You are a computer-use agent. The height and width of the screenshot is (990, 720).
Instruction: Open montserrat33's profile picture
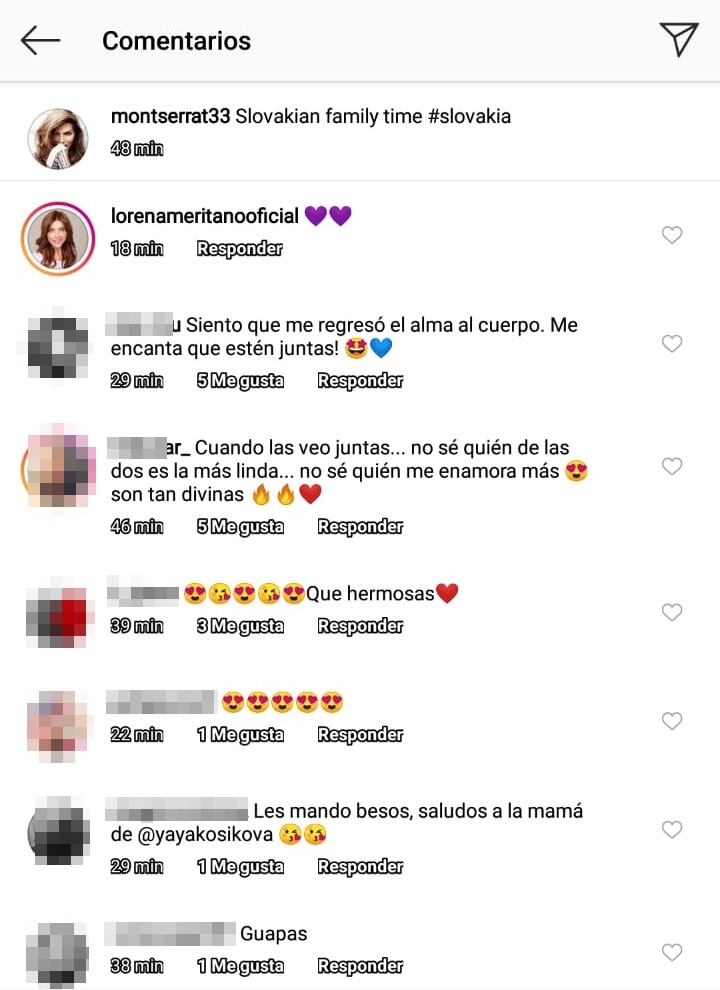58,139
